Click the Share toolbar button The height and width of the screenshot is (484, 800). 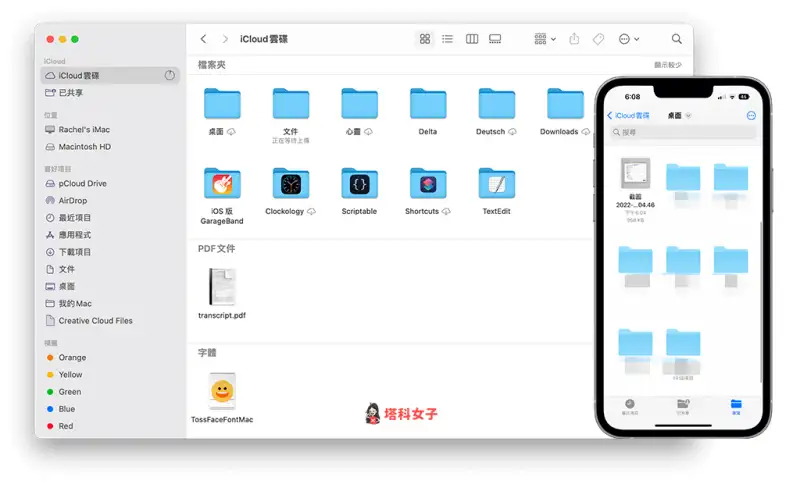click(574, 39)
